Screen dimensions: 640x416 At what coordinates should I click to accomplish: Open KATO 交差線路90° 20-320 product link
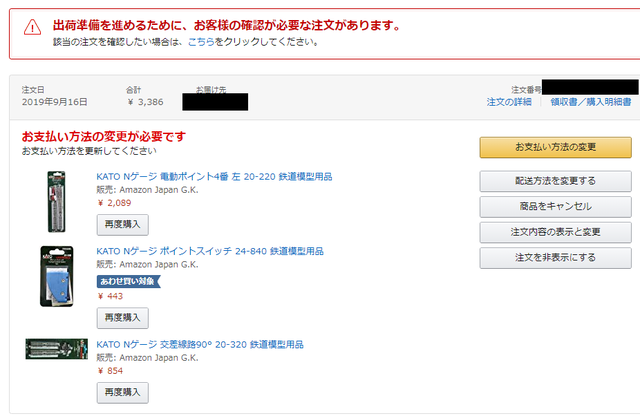coord(200,345)
